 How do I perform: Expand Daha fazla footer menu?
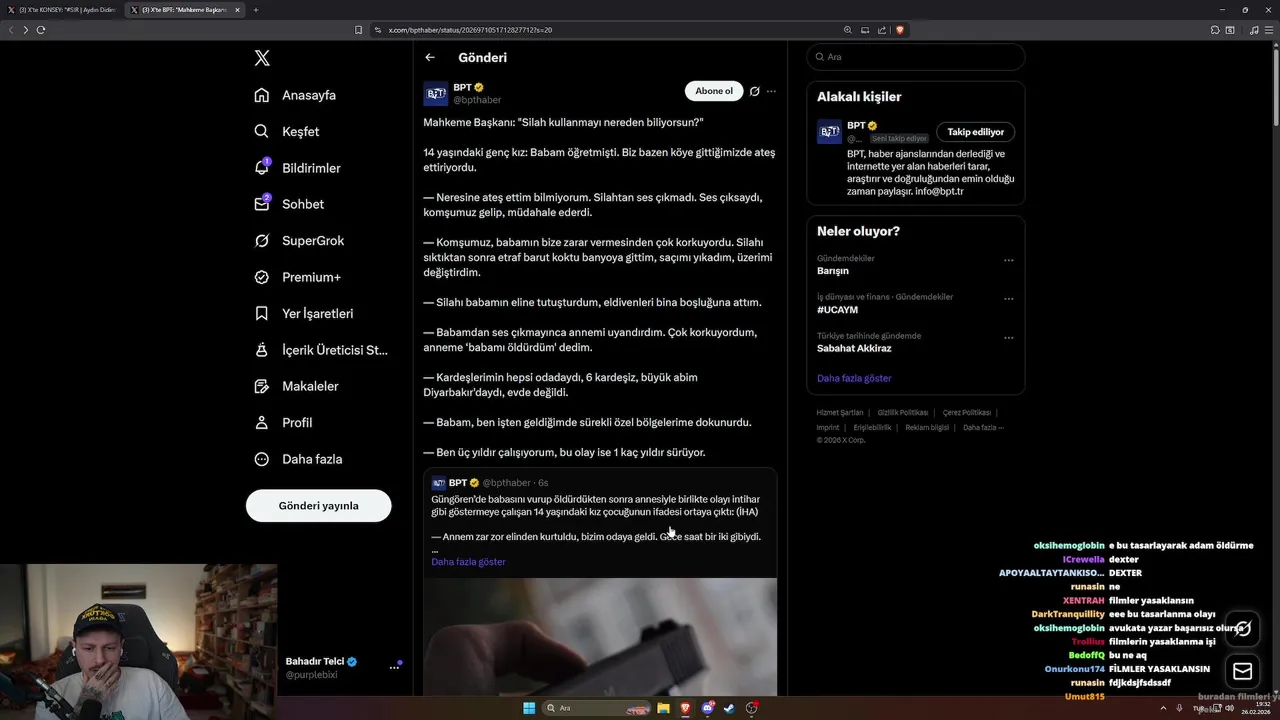click(x=983, y=428)
